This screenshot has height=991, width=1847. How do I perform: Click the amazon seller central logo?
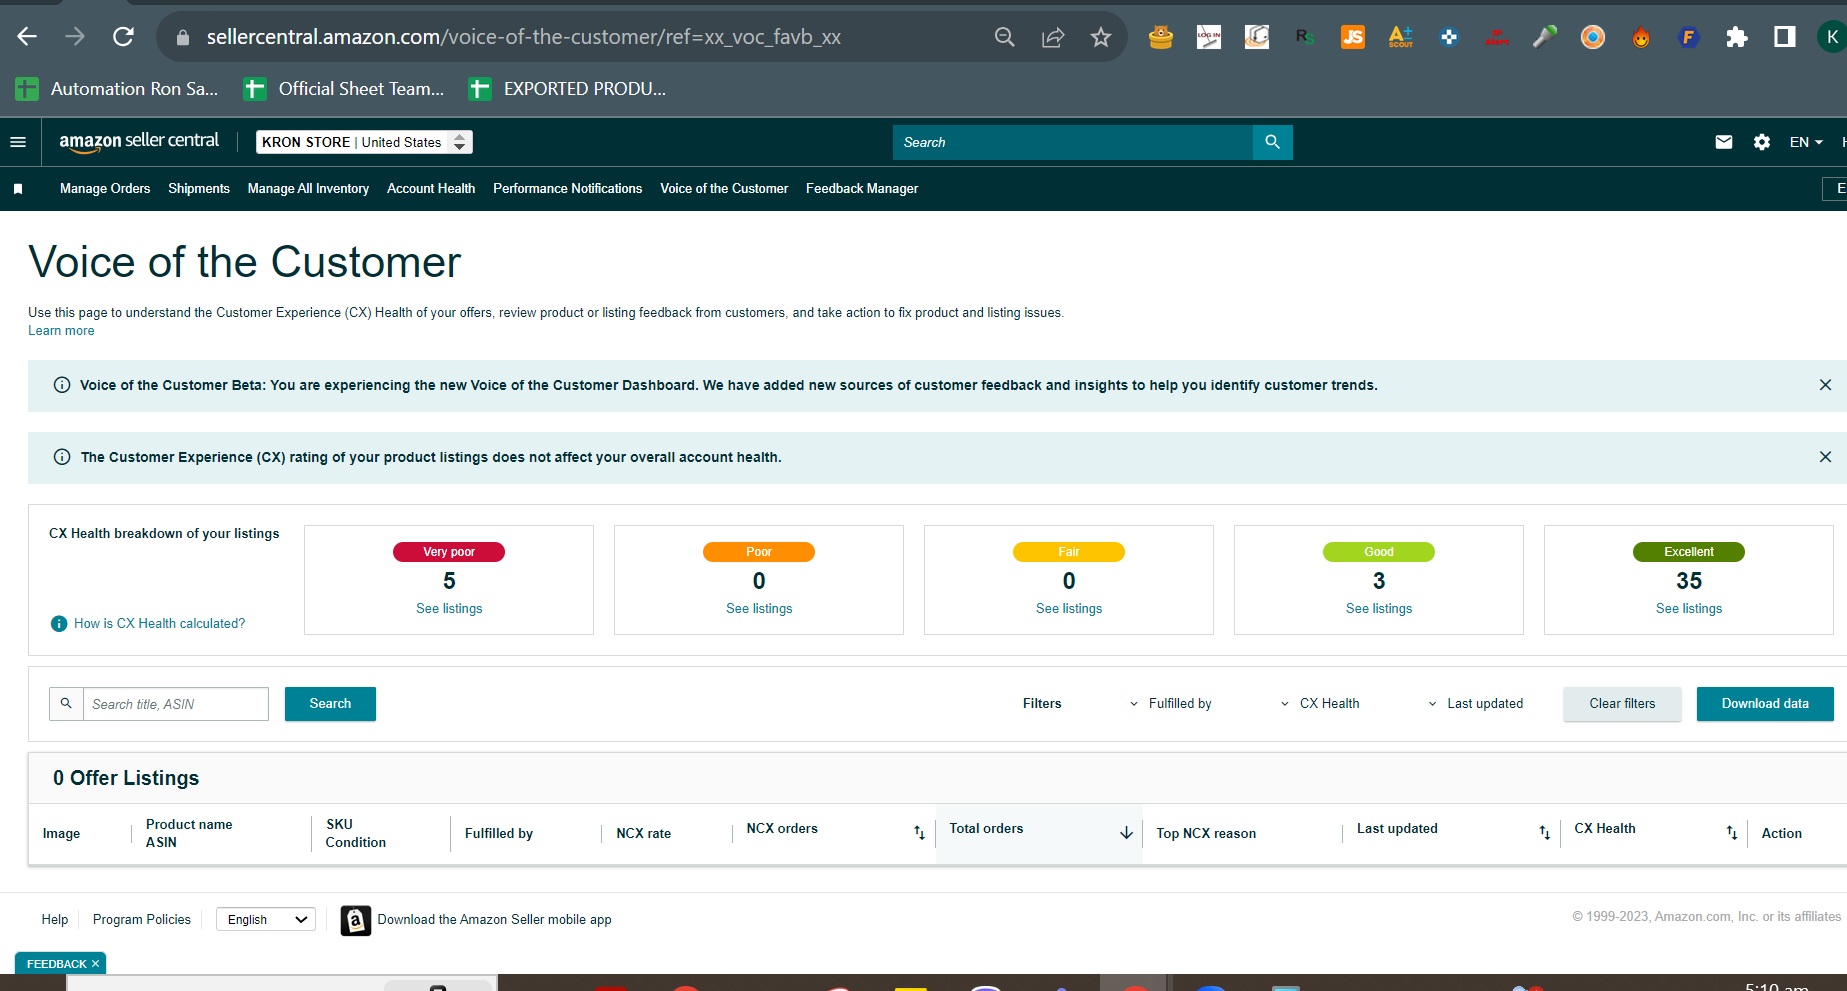[139, 141]
